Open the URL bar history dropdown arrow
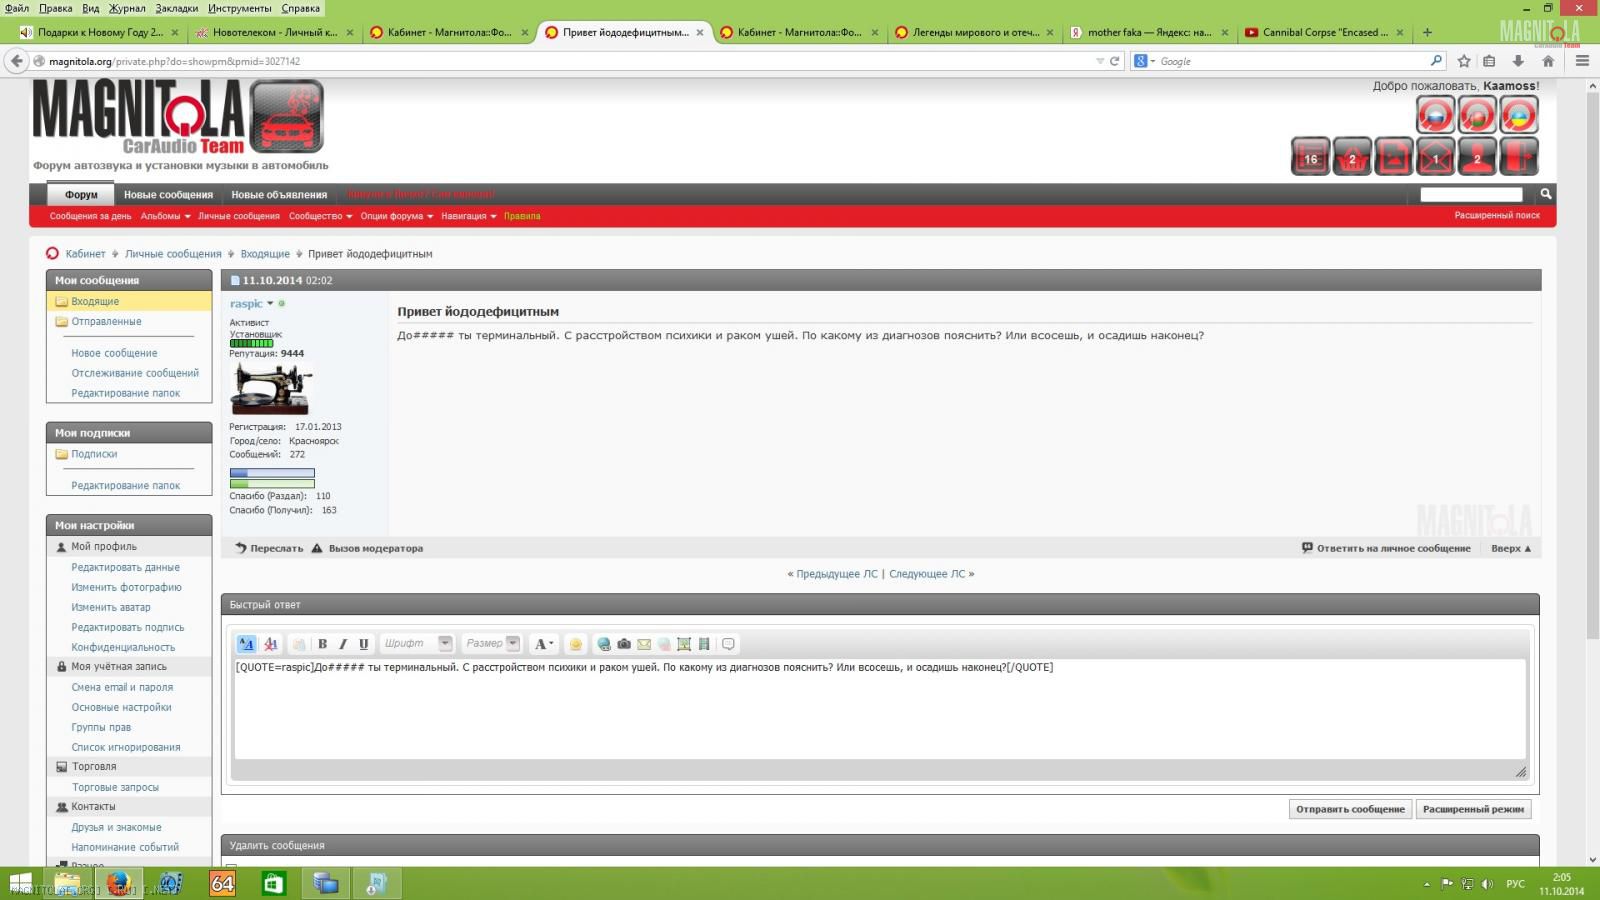1600x900 pixels. click(x=1100, y=61)
